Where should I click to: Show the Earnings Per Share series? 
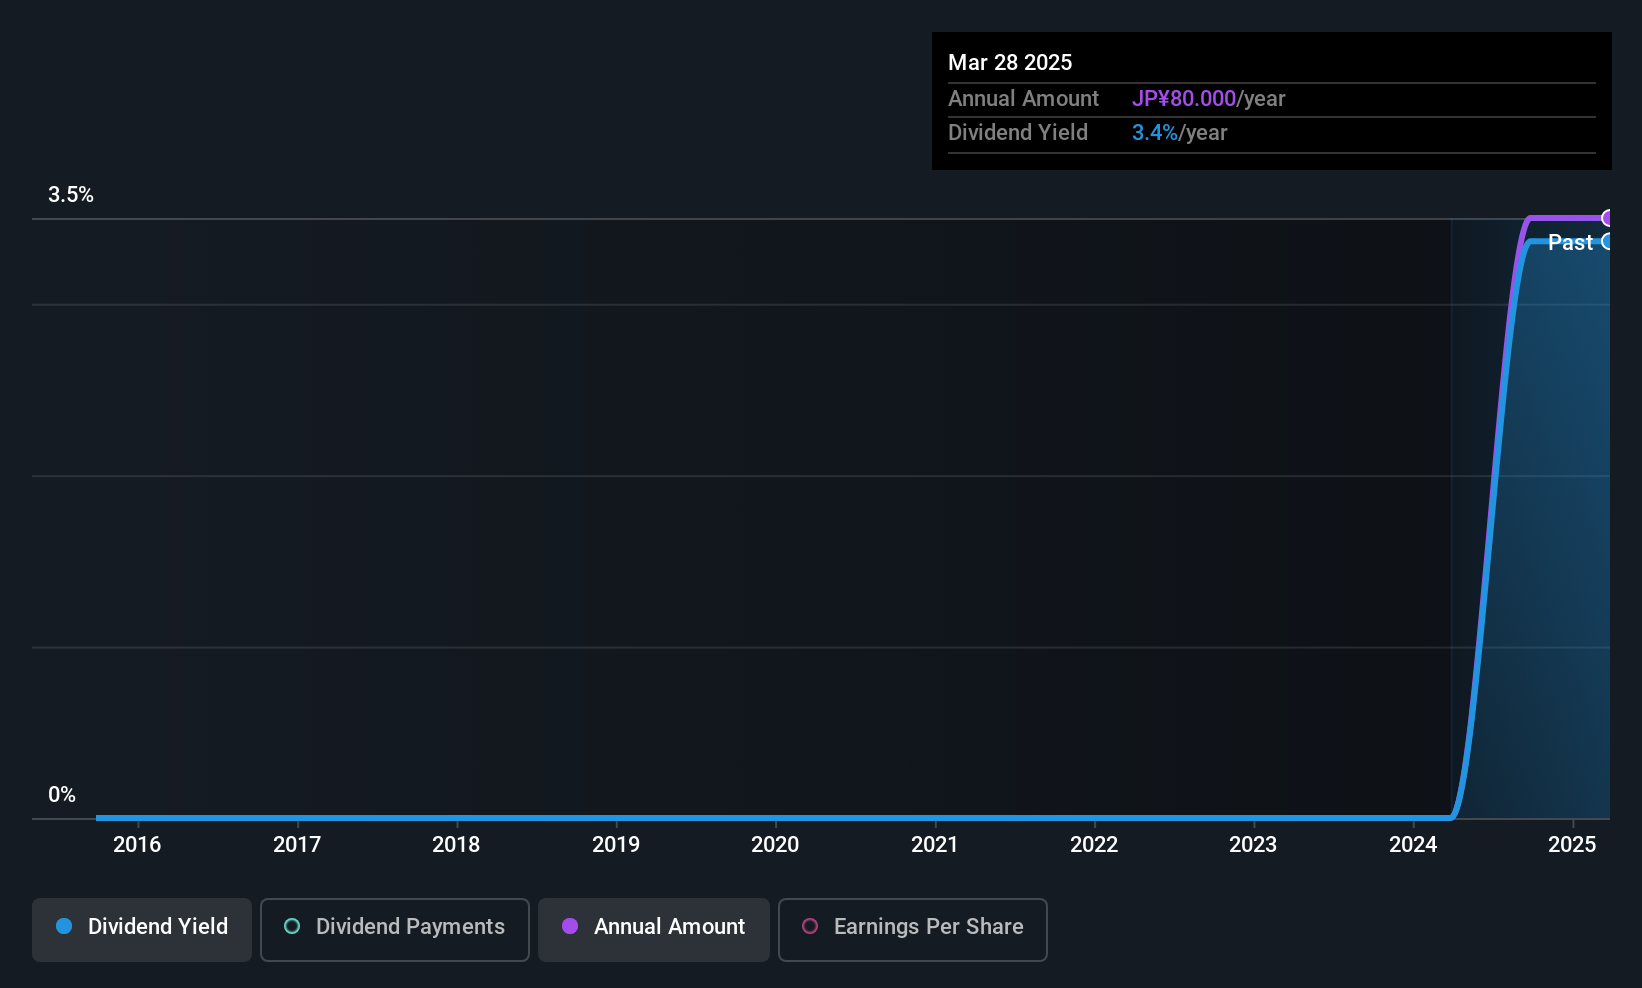pos(913,929)
